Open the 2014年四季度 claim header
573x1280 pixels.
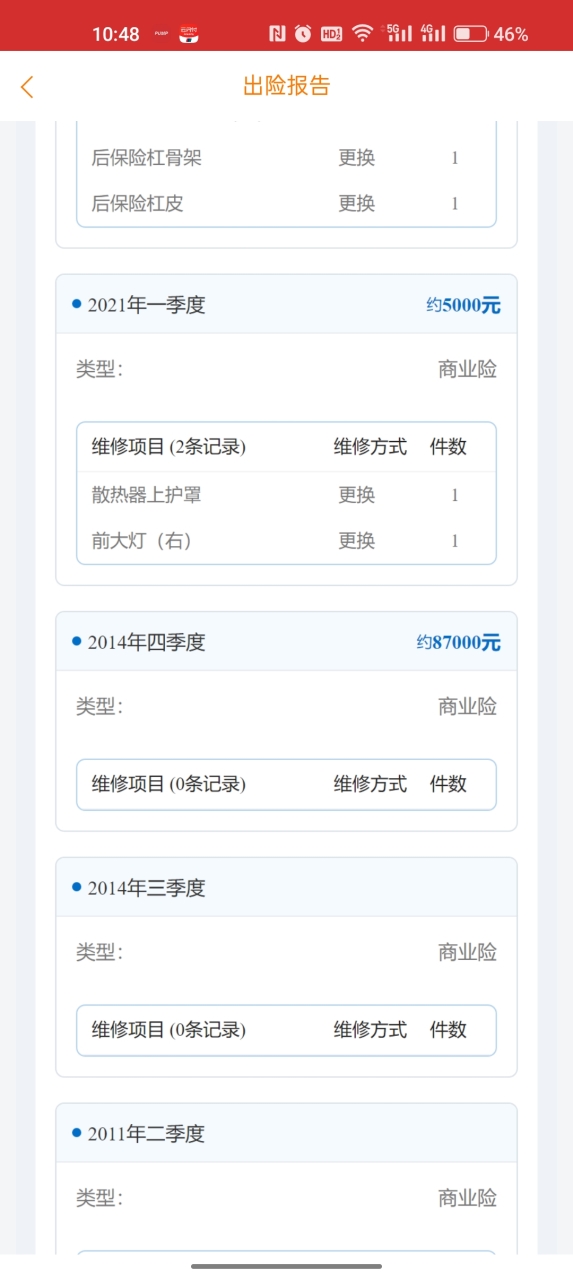tap(286, 642)
